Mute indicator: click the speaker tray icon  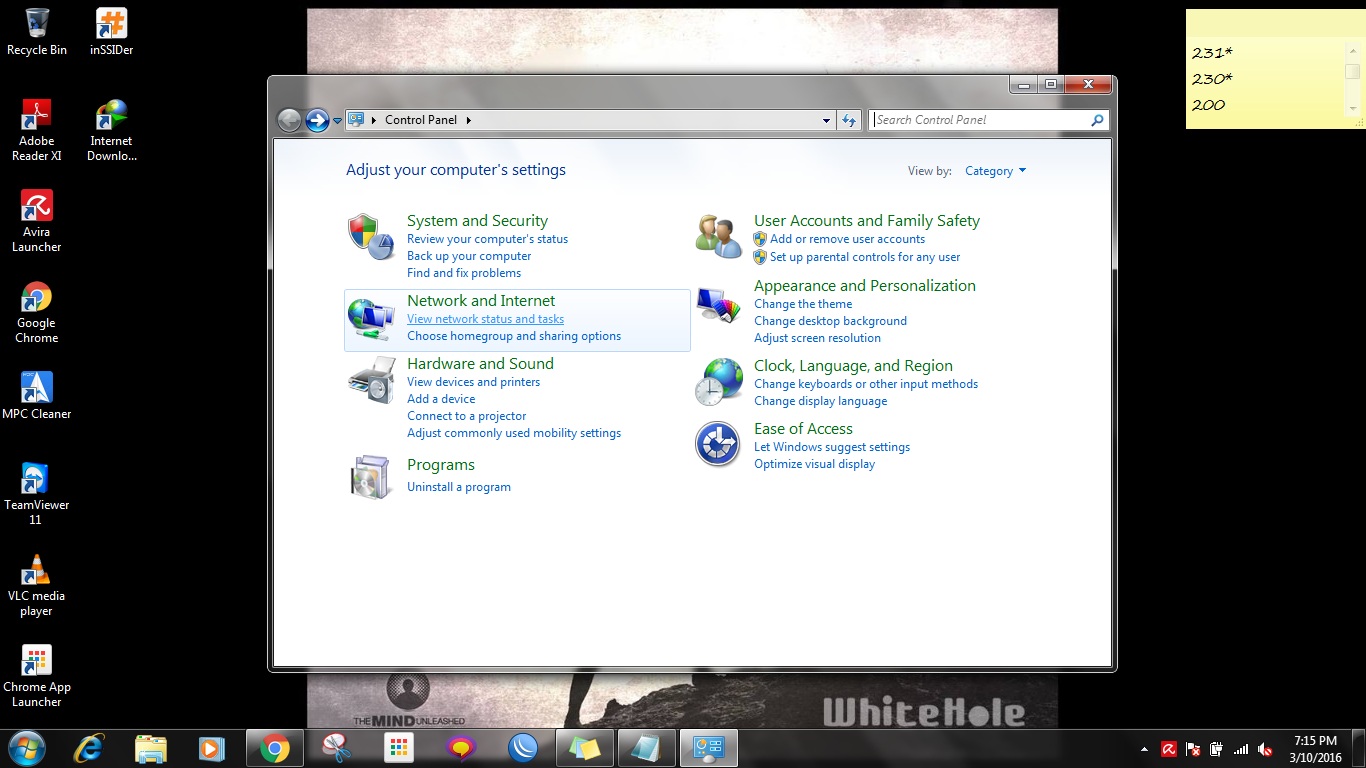click(1264, 748)
